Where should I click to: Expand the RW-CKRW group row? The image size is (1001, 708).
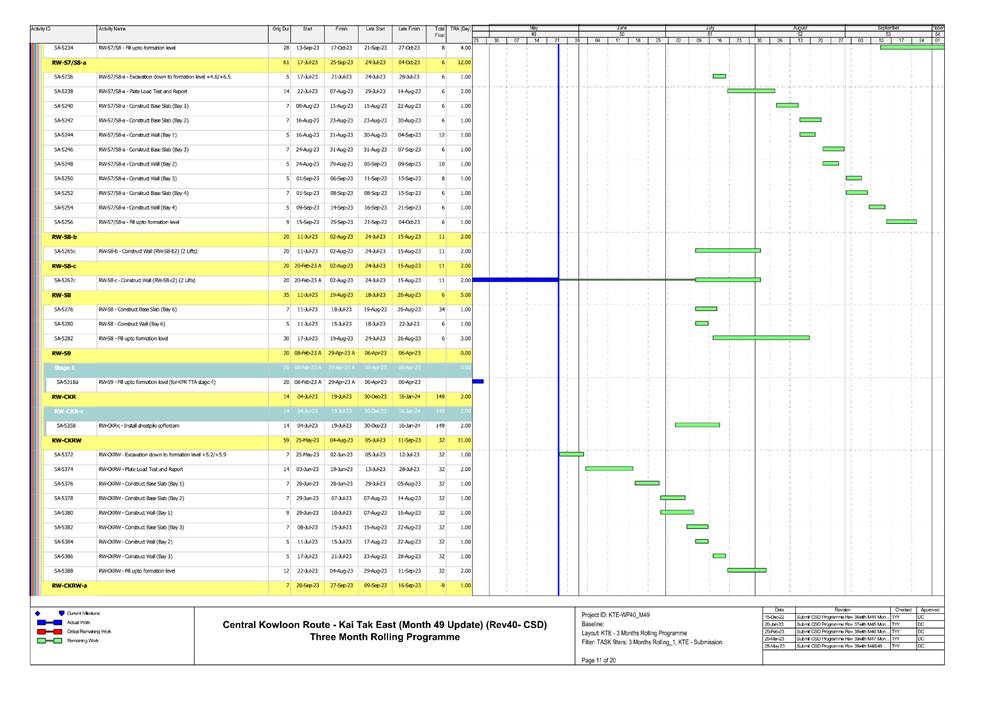[68, 440]
